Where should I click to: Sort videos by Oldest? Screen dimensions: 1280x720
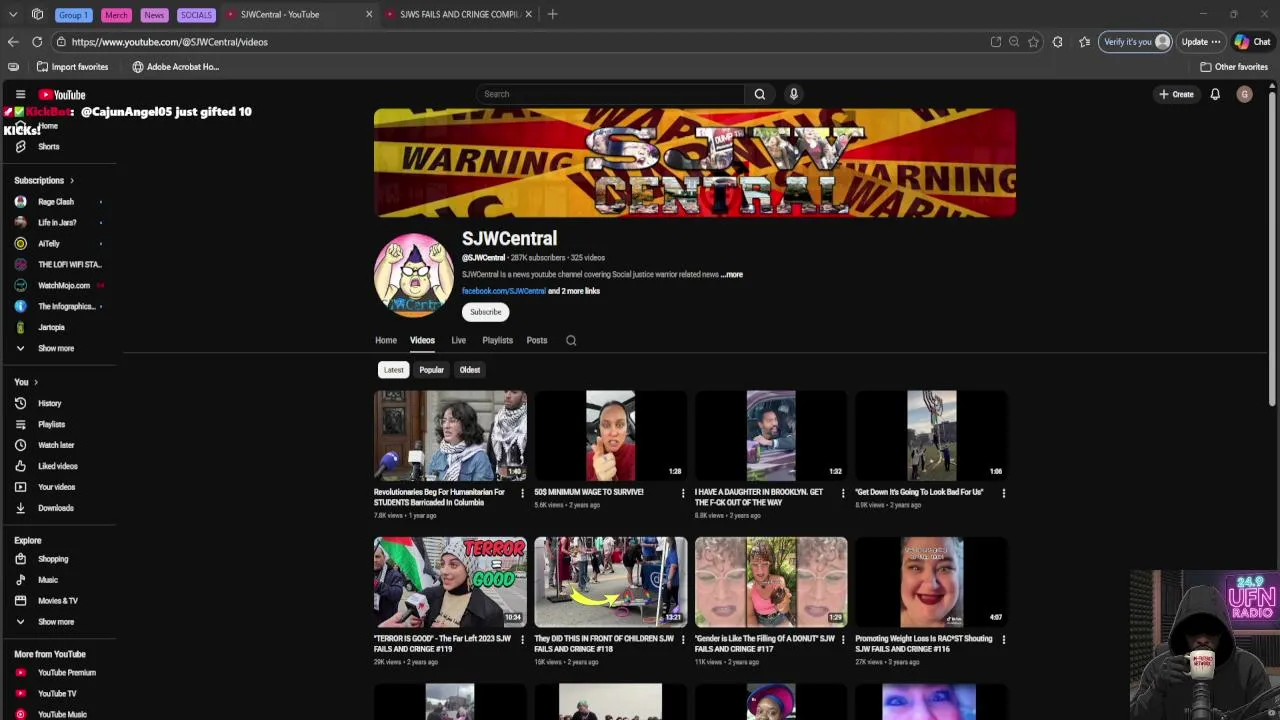point(470,370)
